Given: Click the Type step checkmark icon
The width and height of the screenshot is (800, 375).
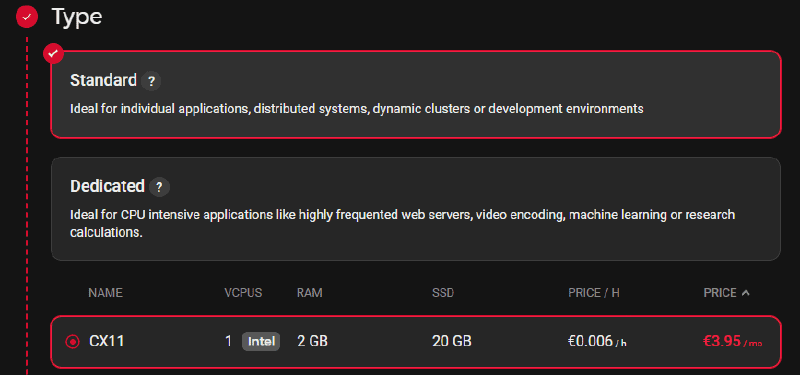Looking at the screenshot, I should pyautogui.click(x=27, y=17).
